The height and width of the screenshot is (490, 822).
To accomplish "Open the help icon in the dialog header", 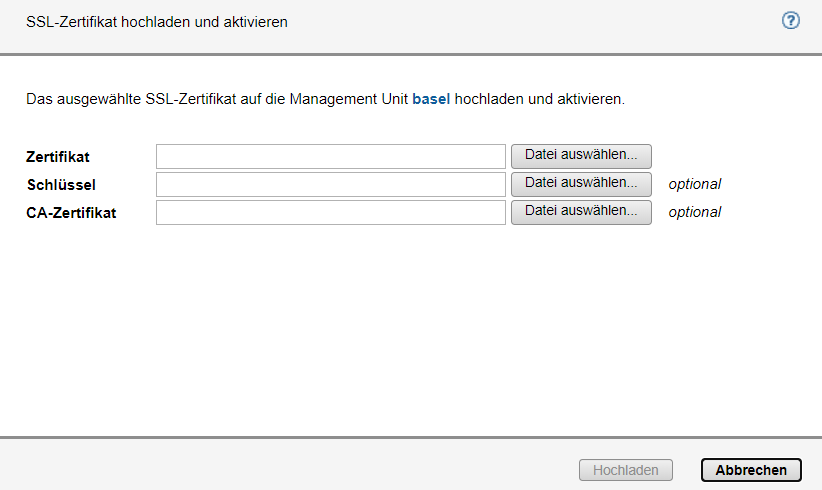I will tap(791, 21).
